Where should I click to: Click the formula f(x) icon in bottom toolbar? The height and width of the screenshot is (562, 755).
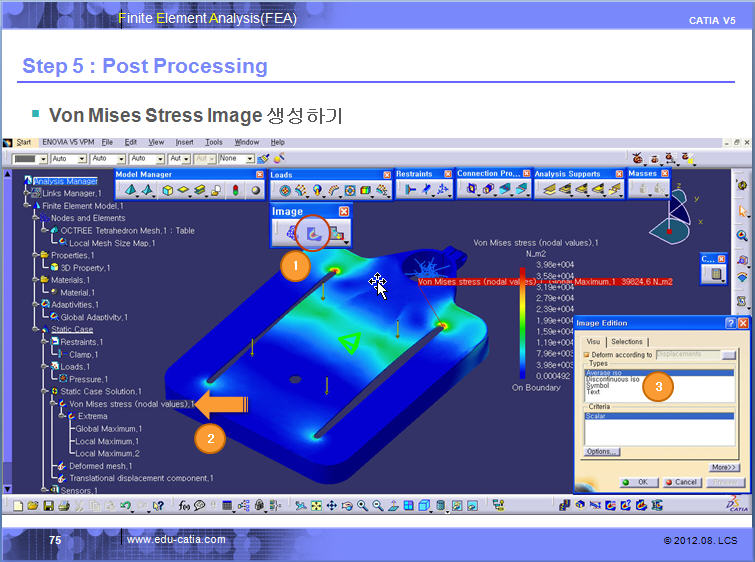pyautogui.click(x=184, y=505)
